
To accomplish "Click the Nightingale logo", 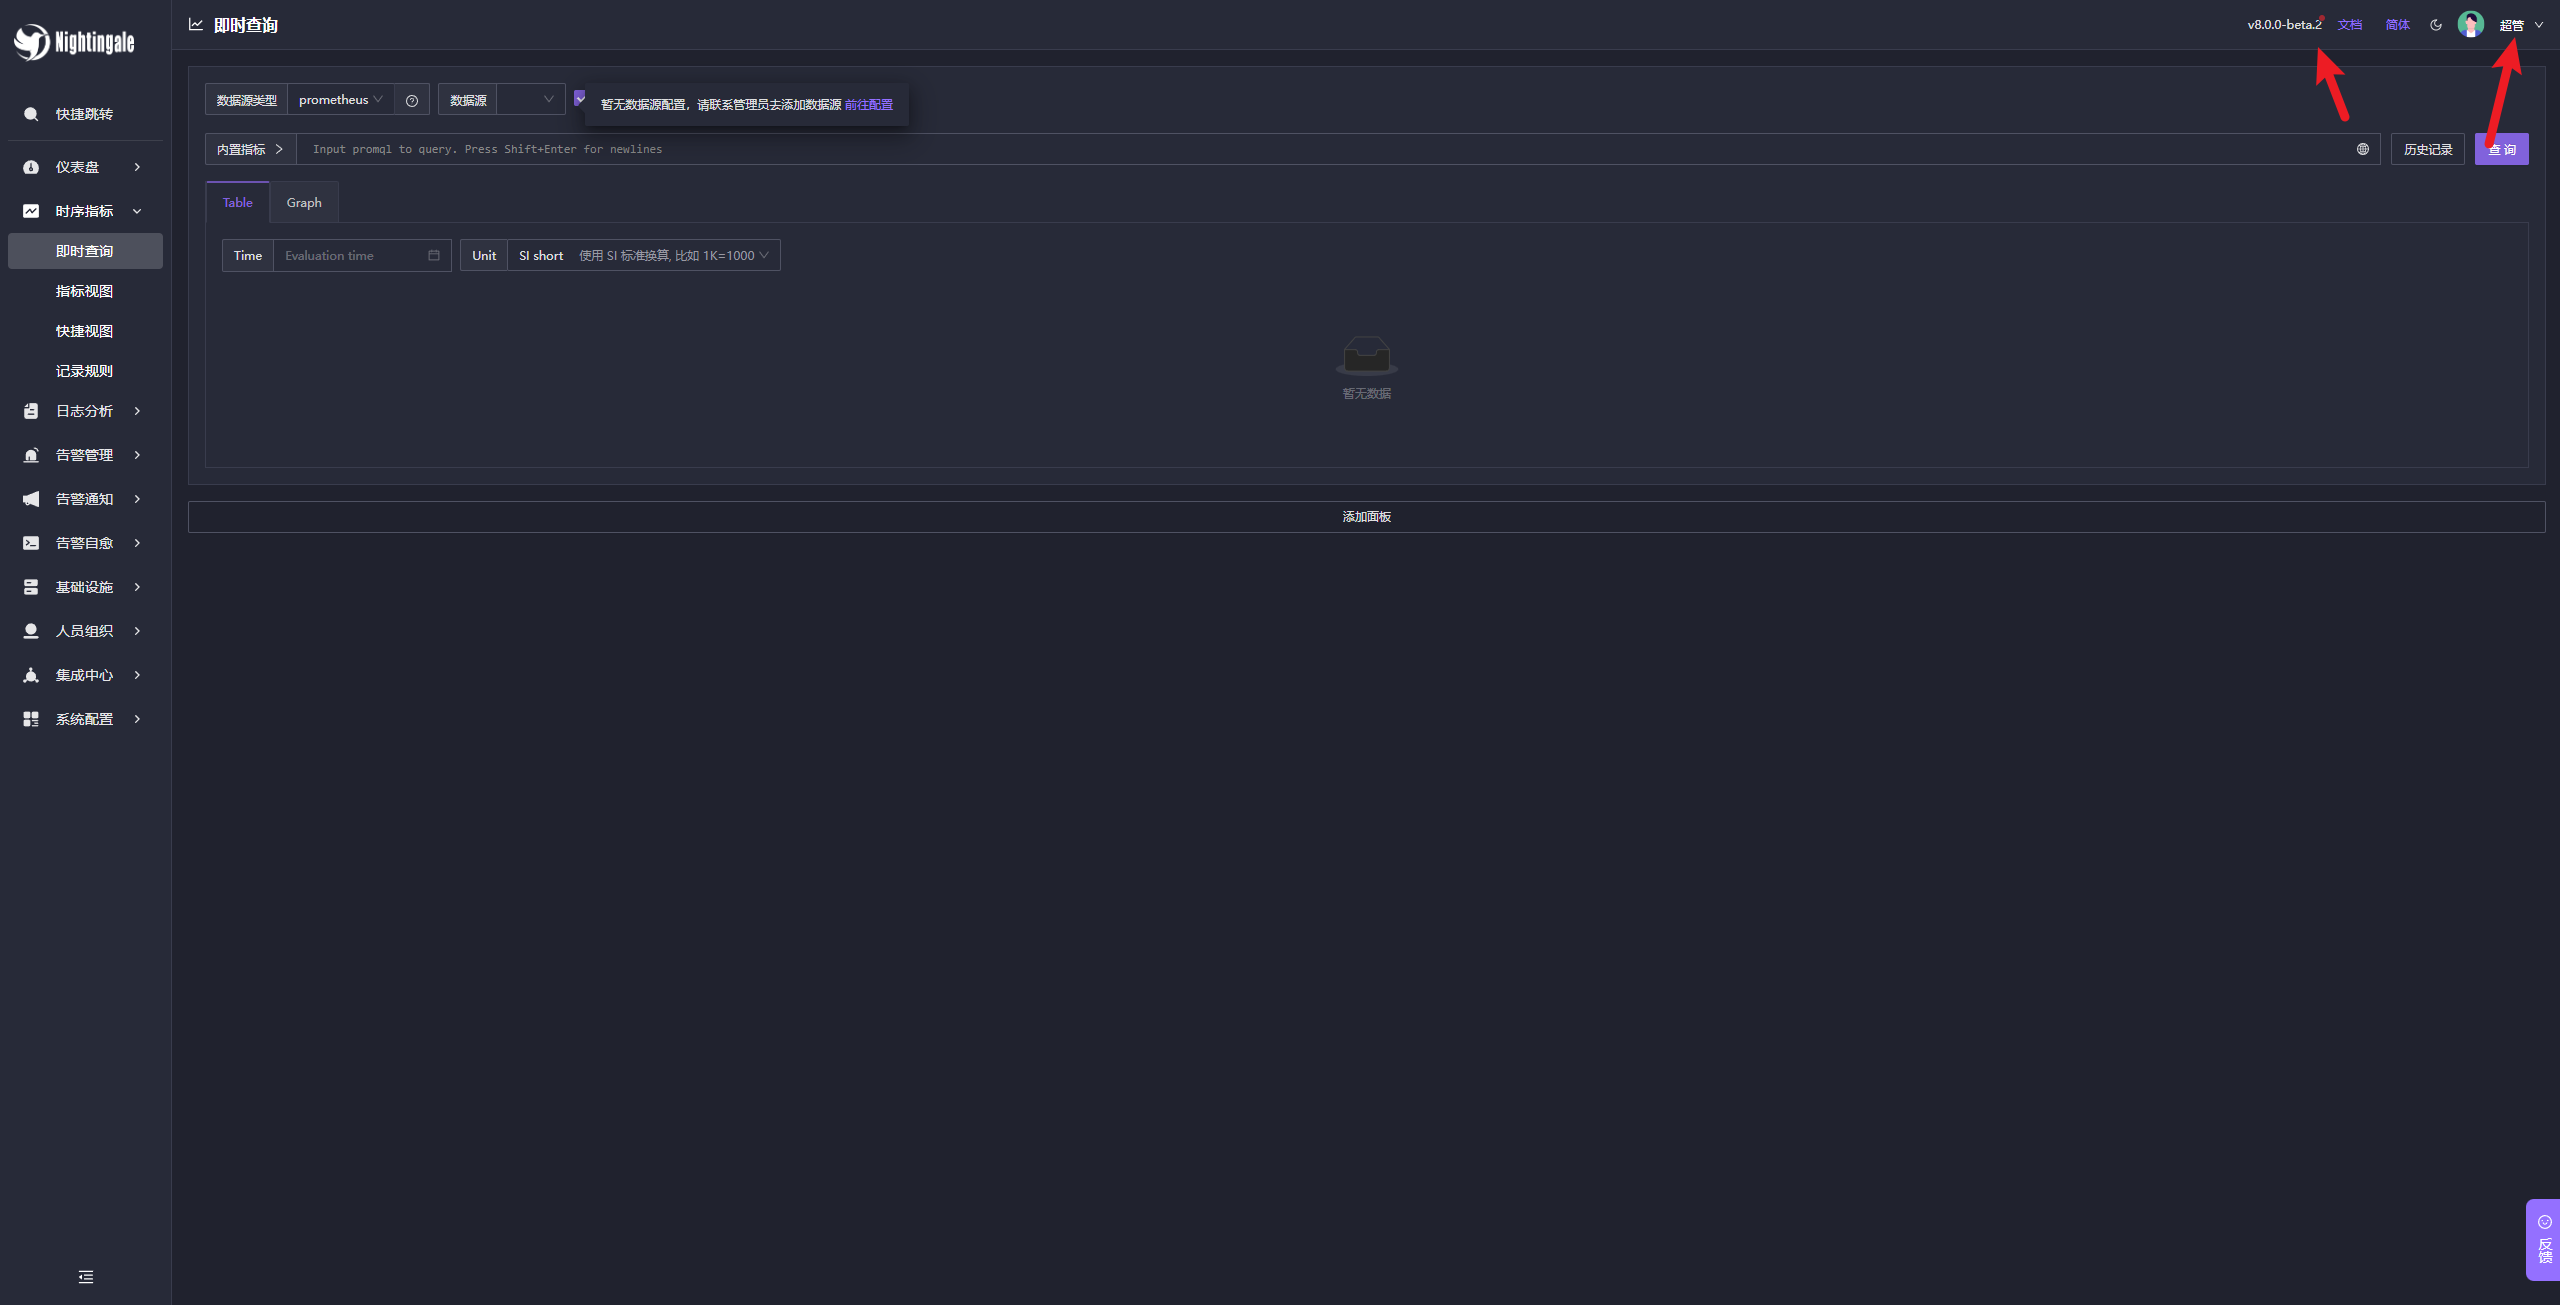I will [x=74, y=42].
